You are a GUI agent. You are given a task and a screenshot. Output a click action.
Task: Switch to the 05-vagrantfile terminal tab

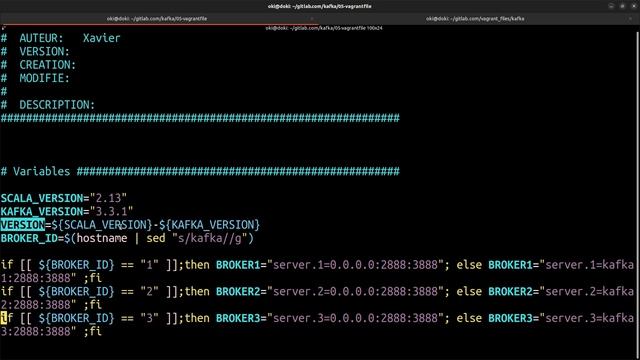(157, 19)
